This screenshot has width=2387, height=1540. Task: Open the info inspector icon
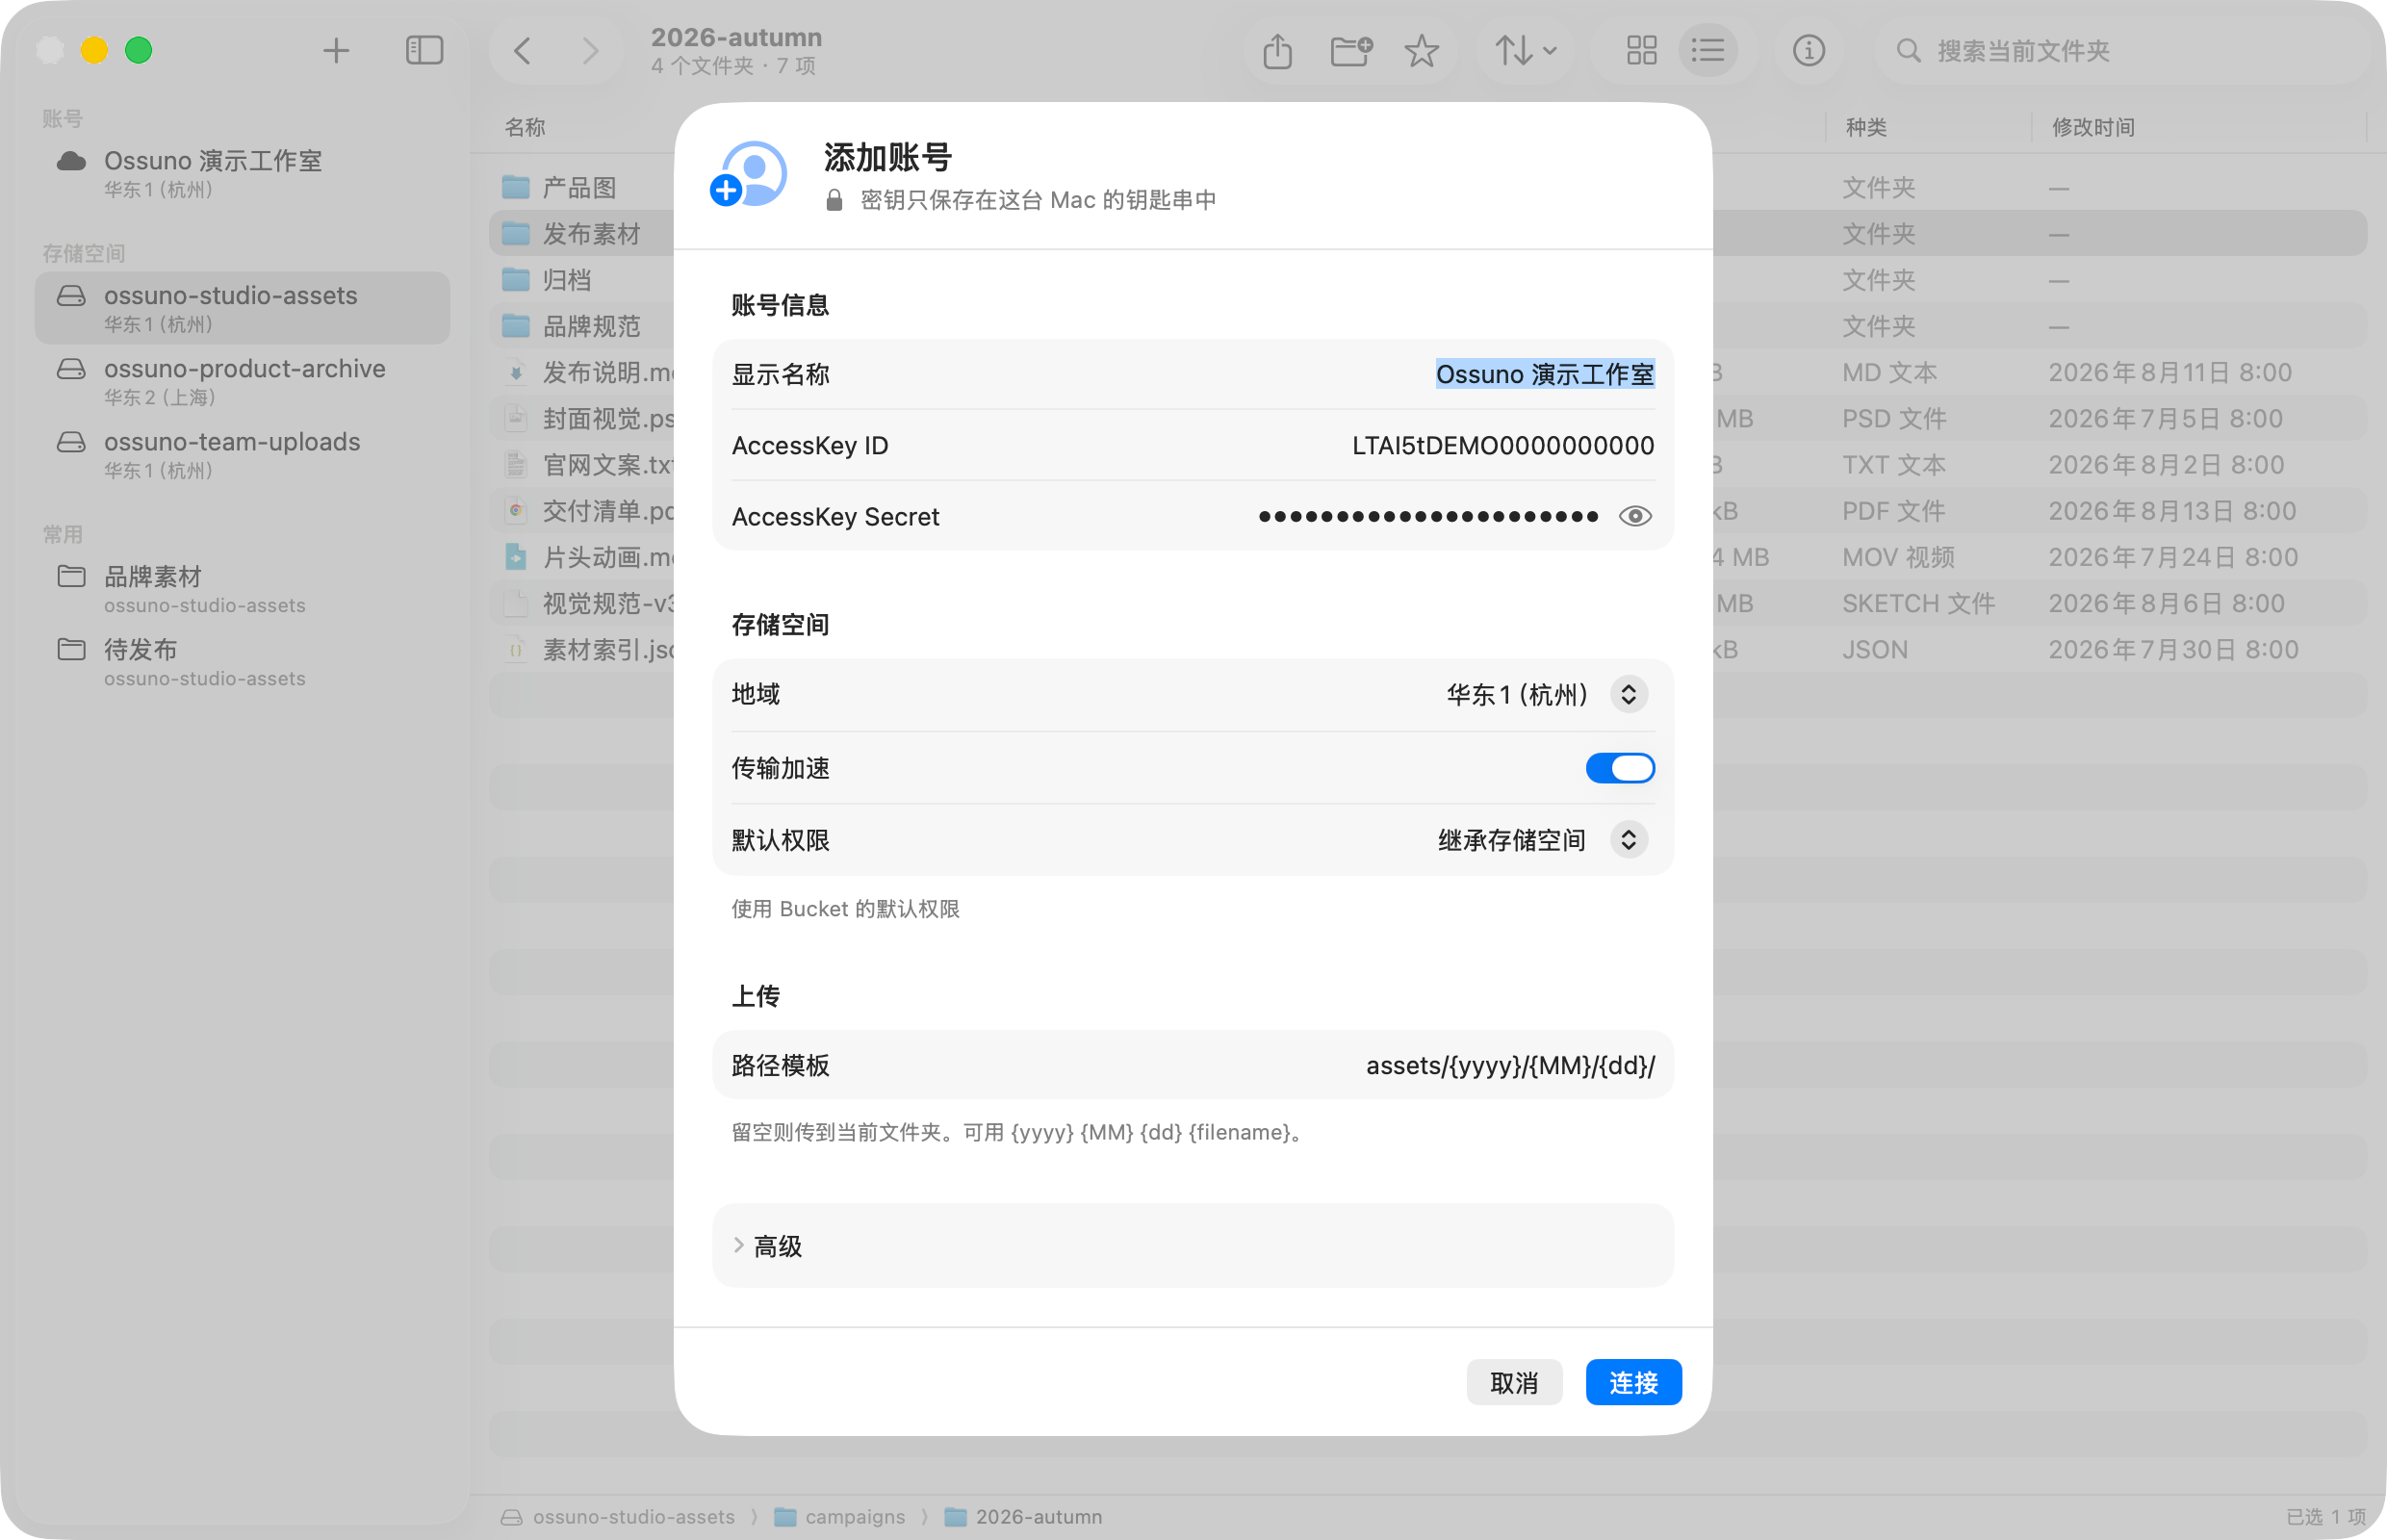coord(1808,50)
